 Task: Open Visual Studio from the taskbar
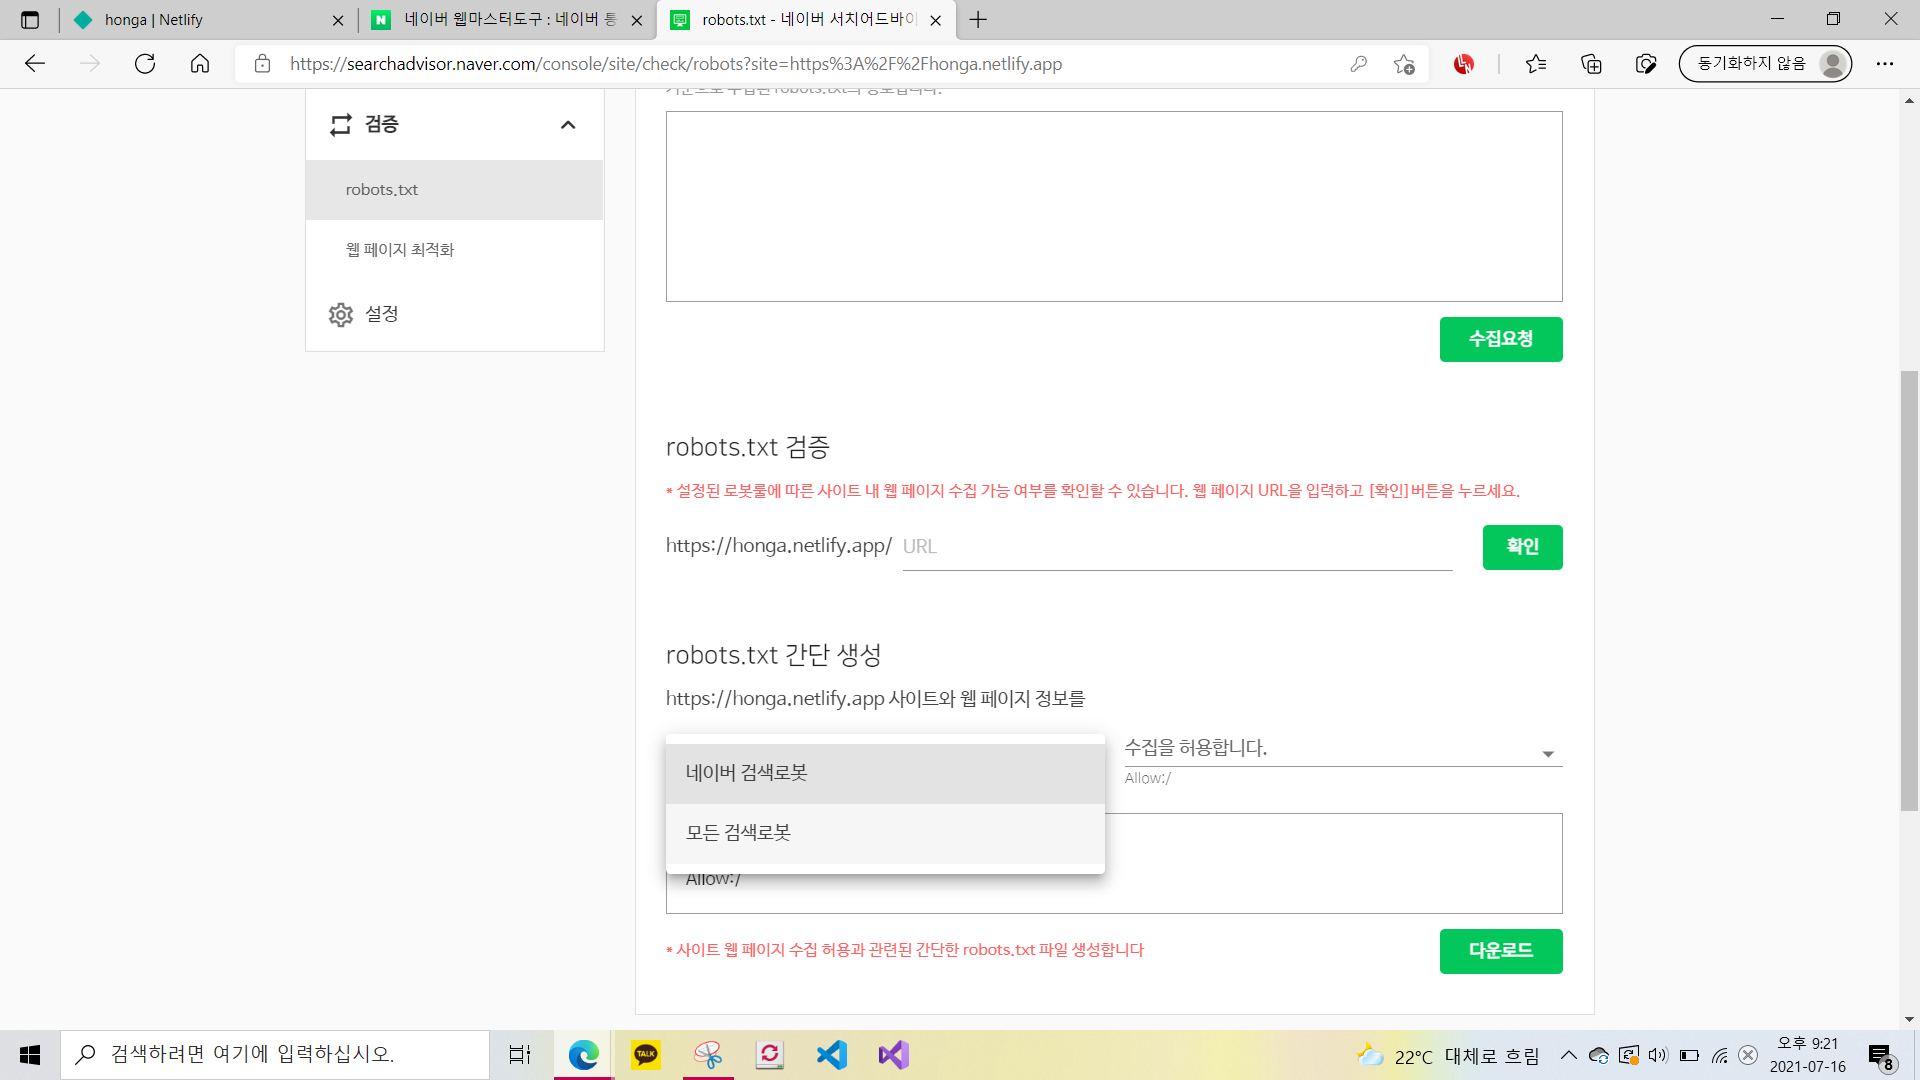[x=894, y=1055]
